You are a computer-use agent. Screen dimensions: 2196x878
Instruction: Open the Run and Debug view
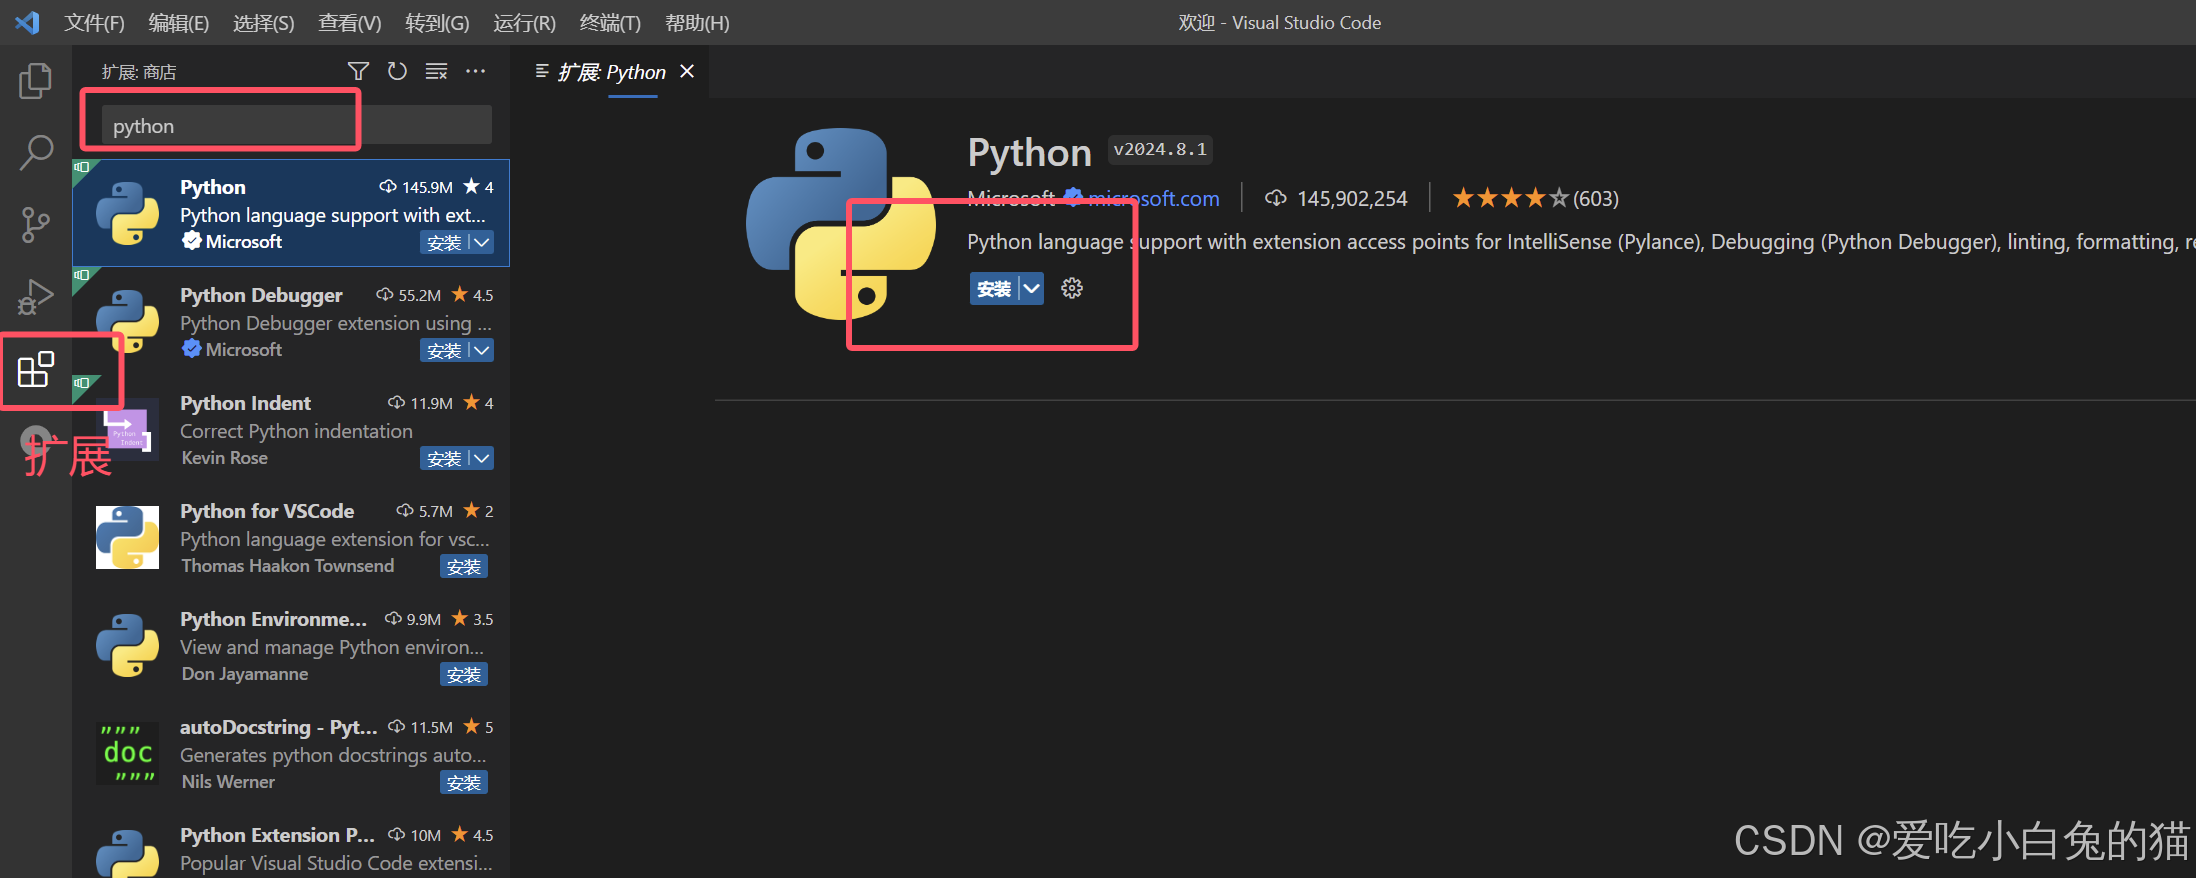click(x=36, y=297)
